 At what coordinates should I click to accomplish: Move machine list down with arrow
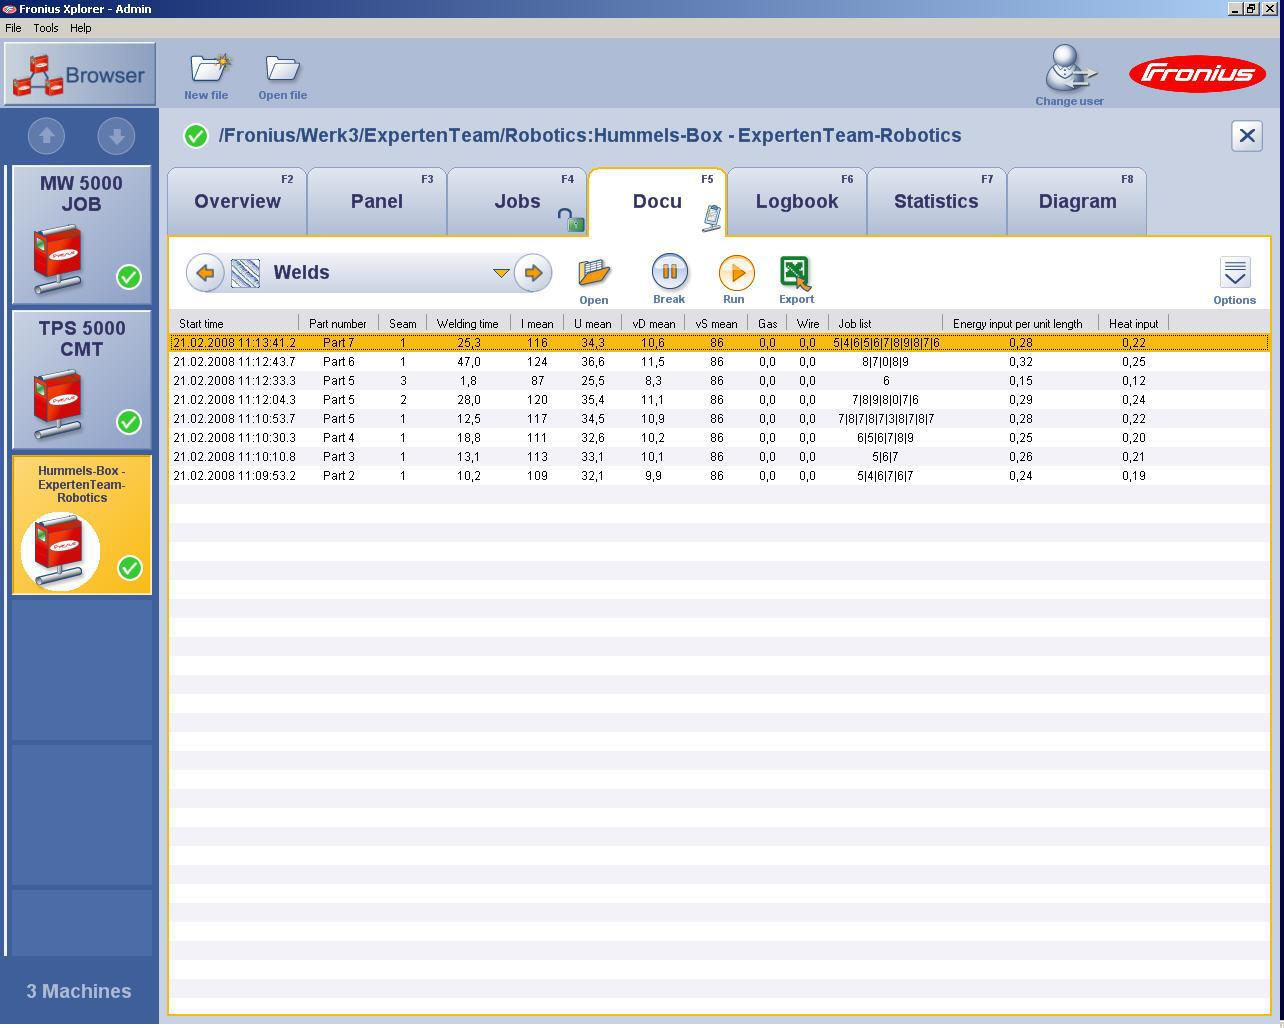point(116,136)
